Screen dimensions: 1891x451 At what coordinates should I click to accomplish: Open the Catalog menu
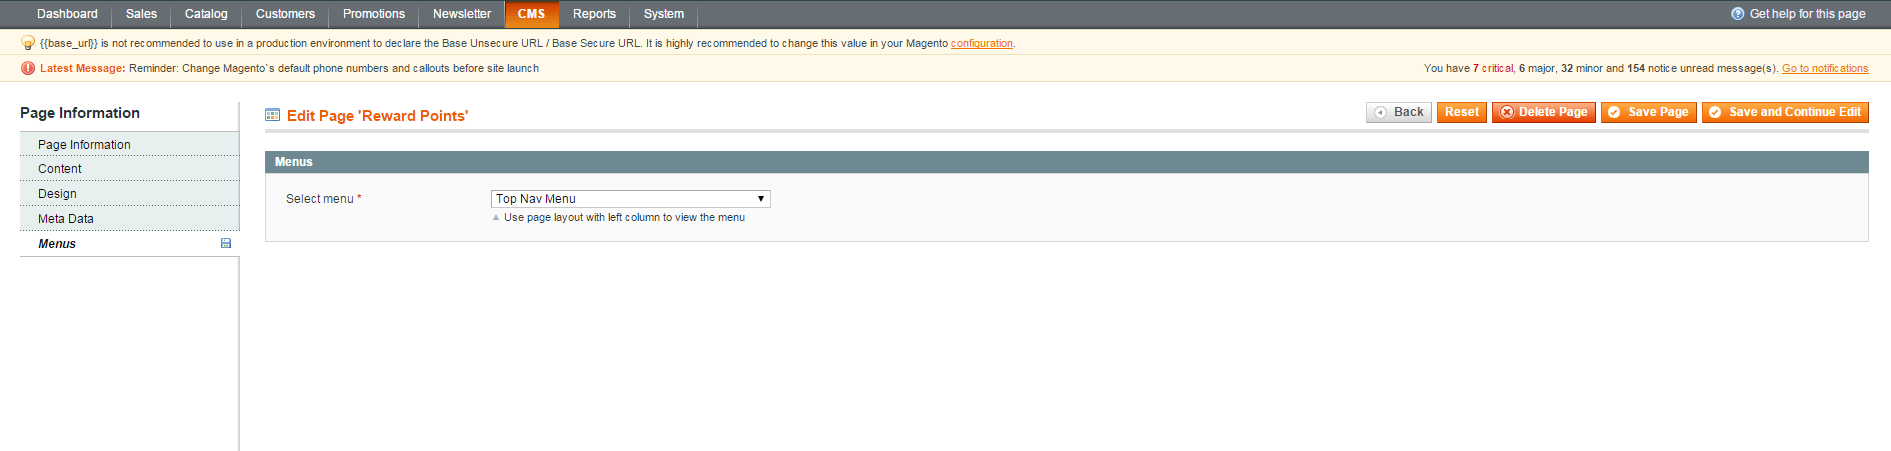point(206,14)
